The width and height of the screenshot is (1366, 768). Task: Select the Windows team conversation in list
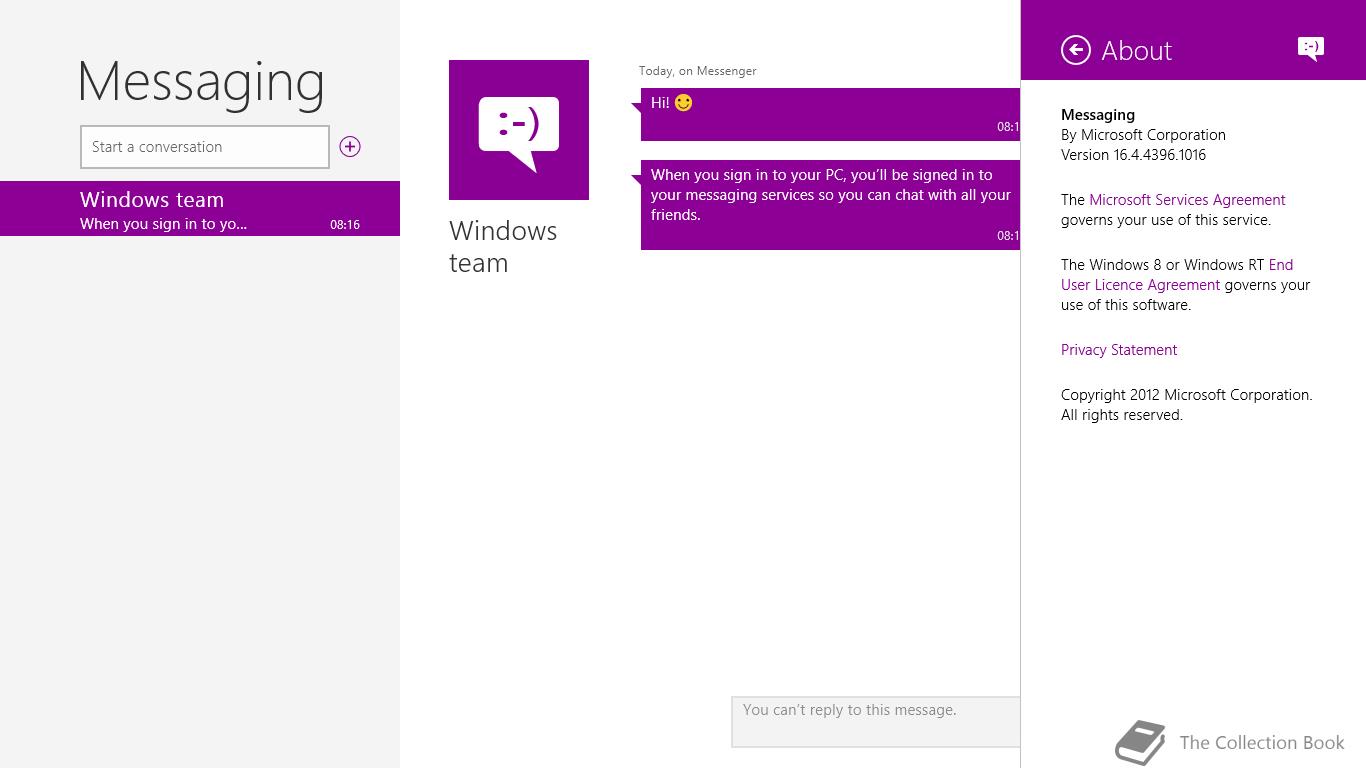tap(200, 209)
